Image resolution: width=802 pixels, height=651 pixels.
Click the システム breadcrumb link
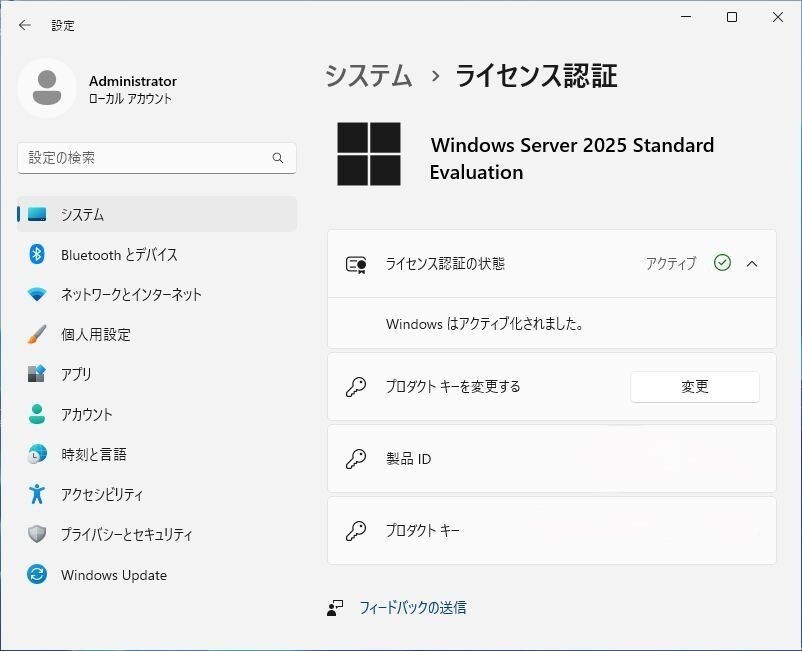point(368,76)
